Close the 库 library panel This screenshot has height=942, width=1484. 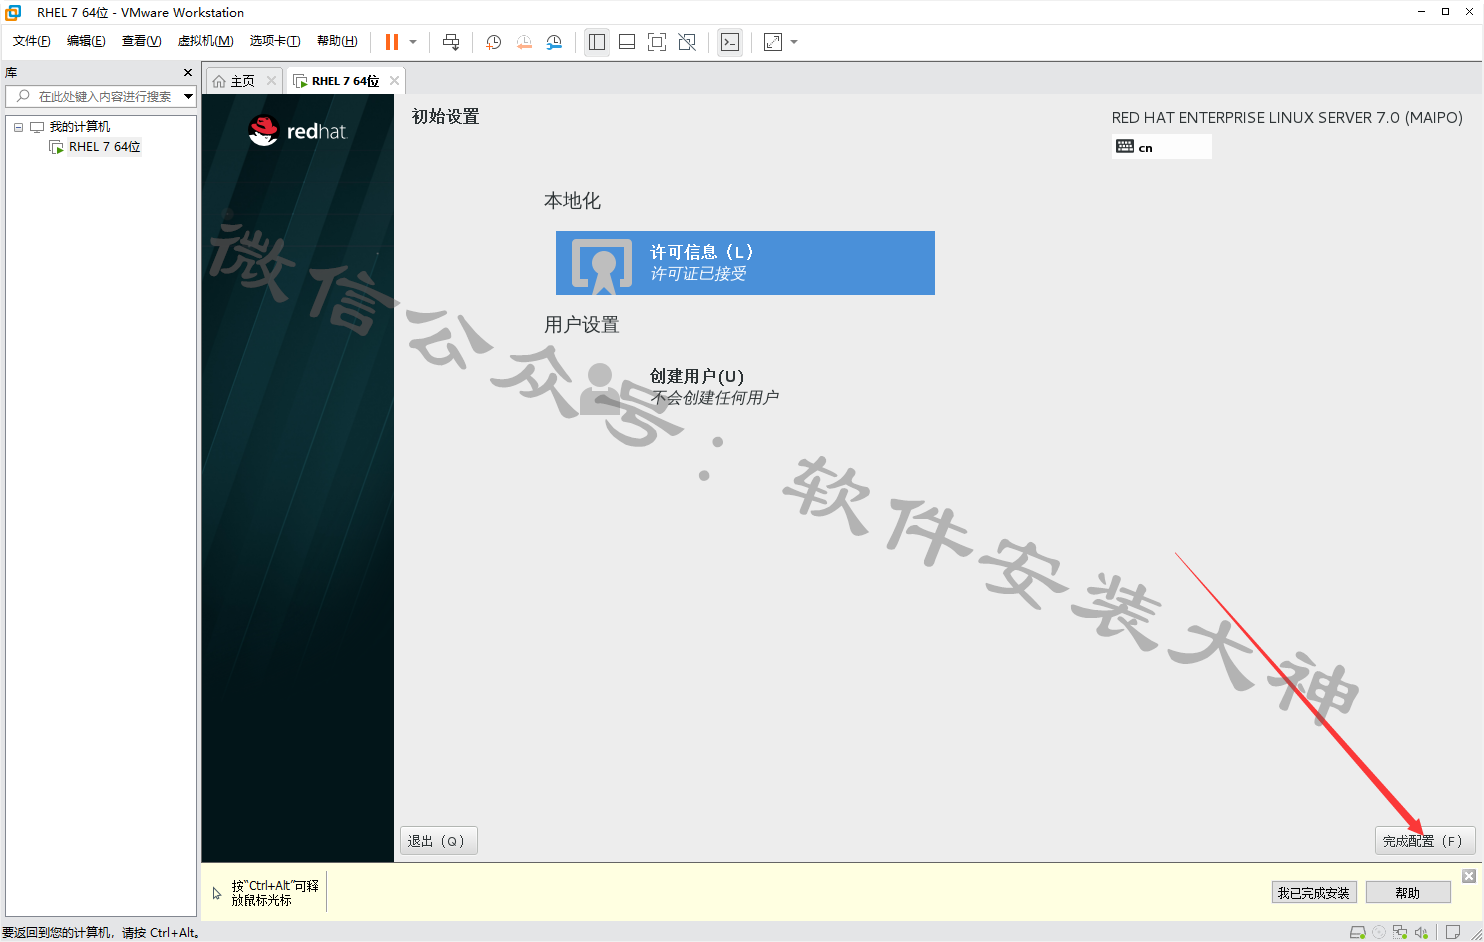pyautogui.click(x=188, y=73)
